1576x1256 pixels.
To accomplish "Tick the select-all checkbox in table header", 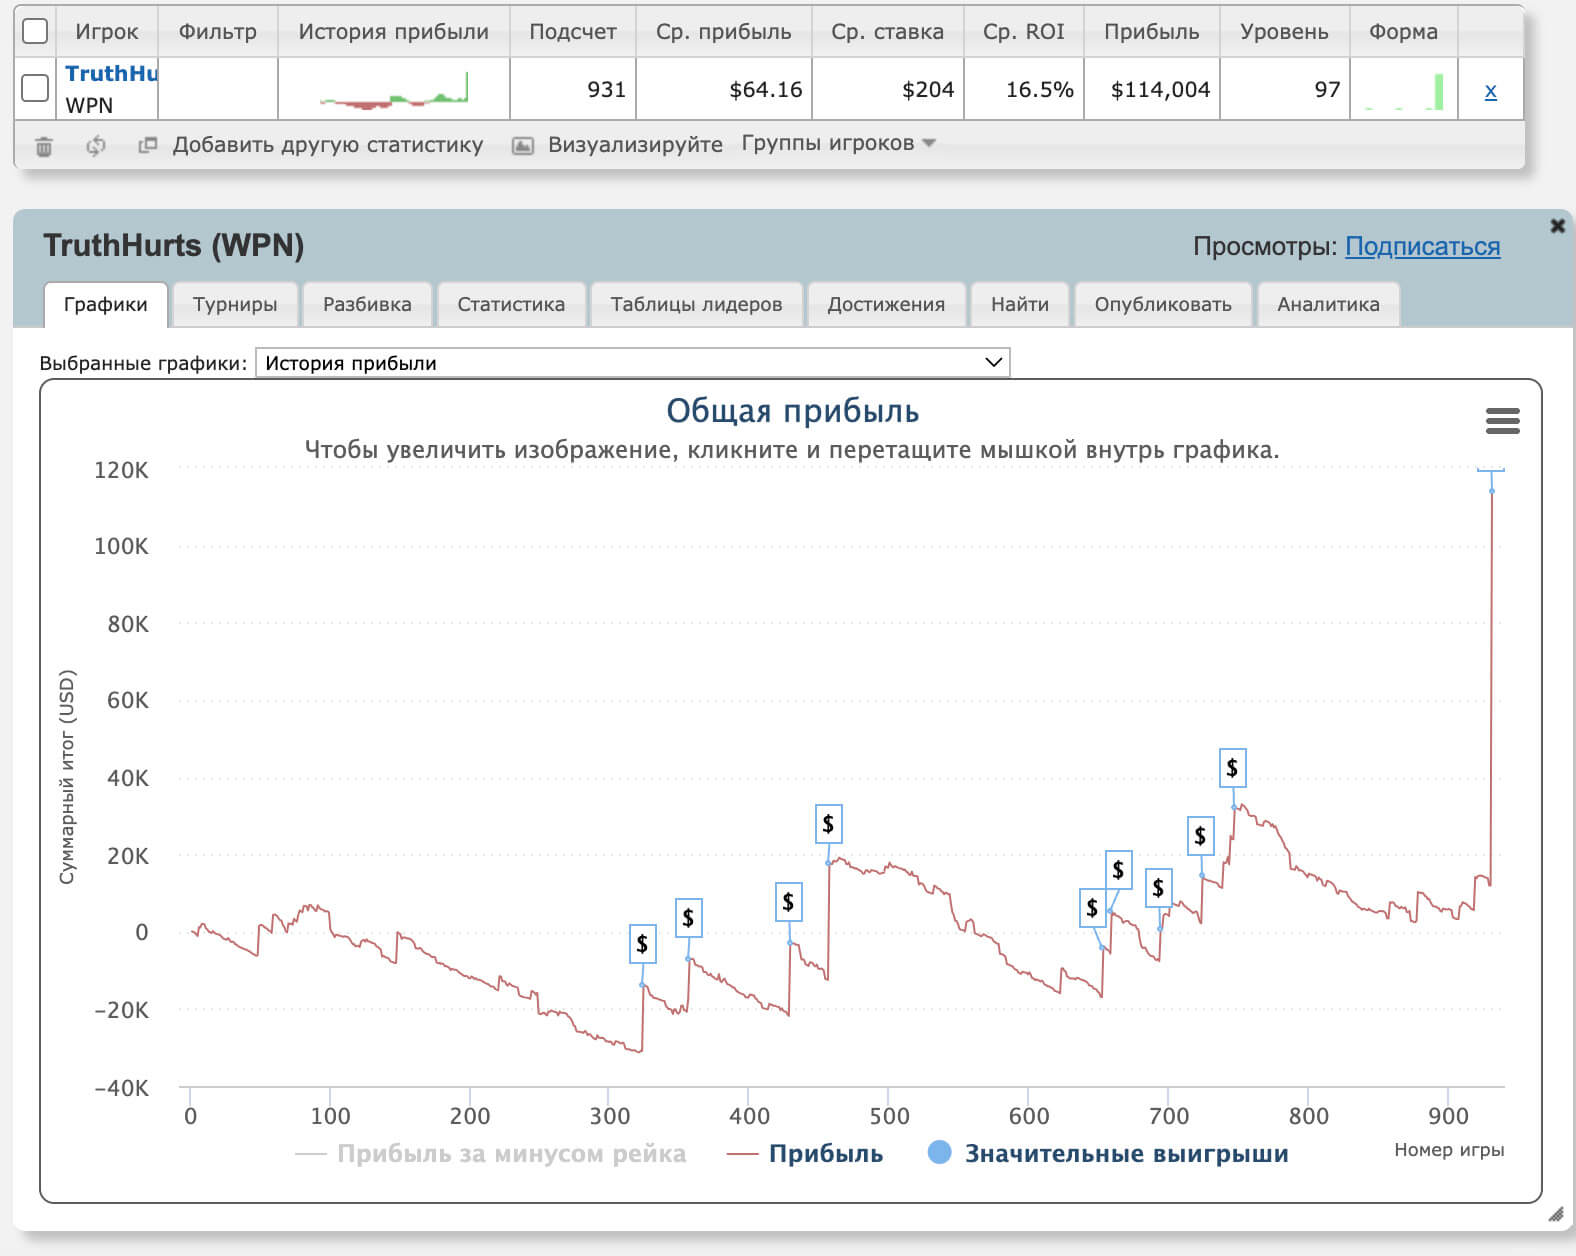I will point(35,32).
